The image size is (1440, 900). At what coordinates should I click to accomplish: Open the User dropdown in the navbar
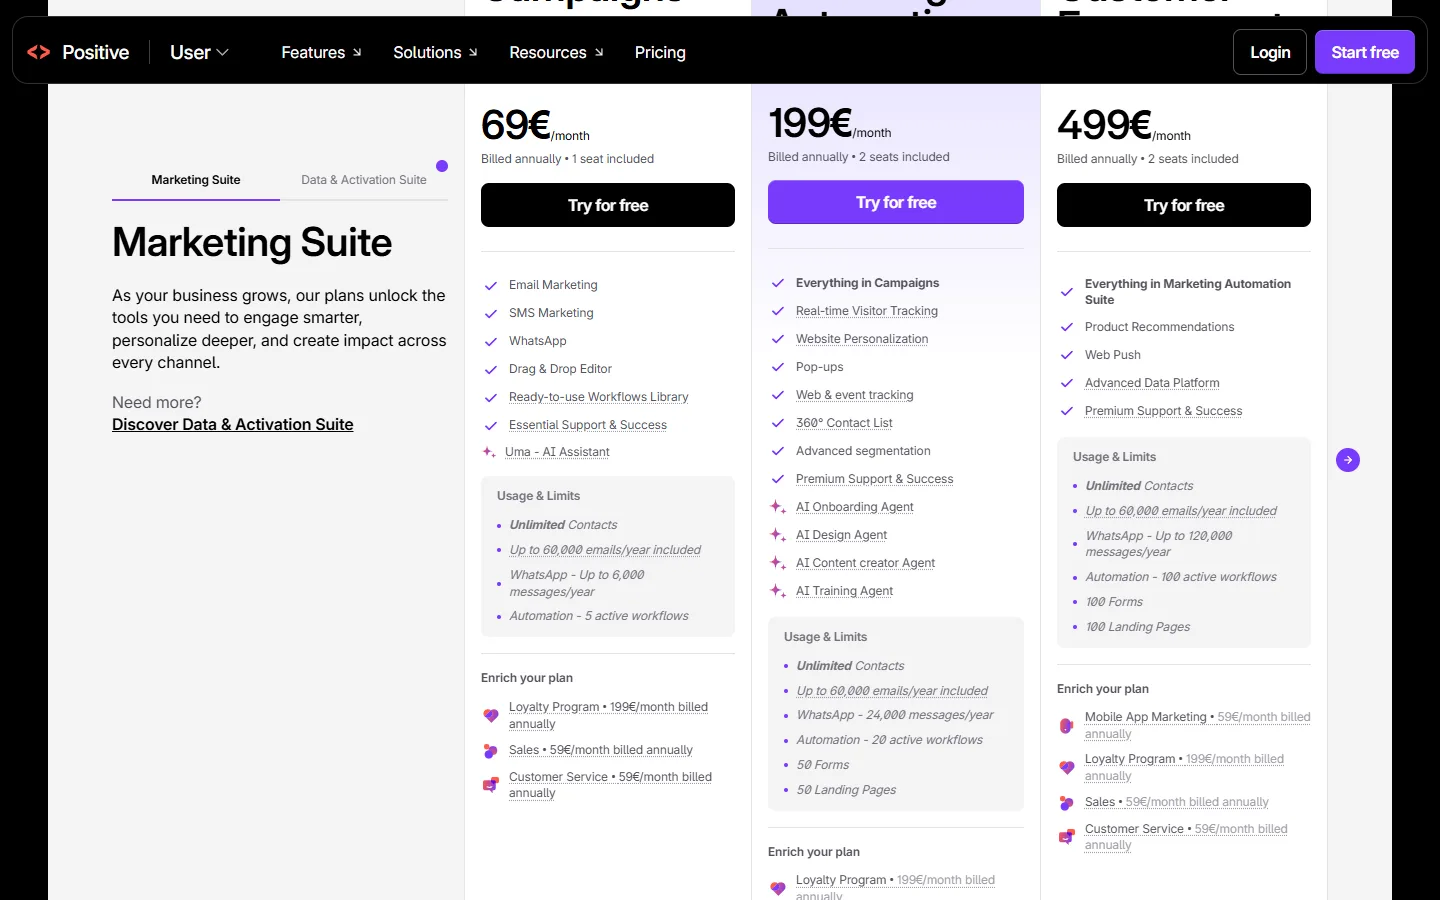coord(199,52)
